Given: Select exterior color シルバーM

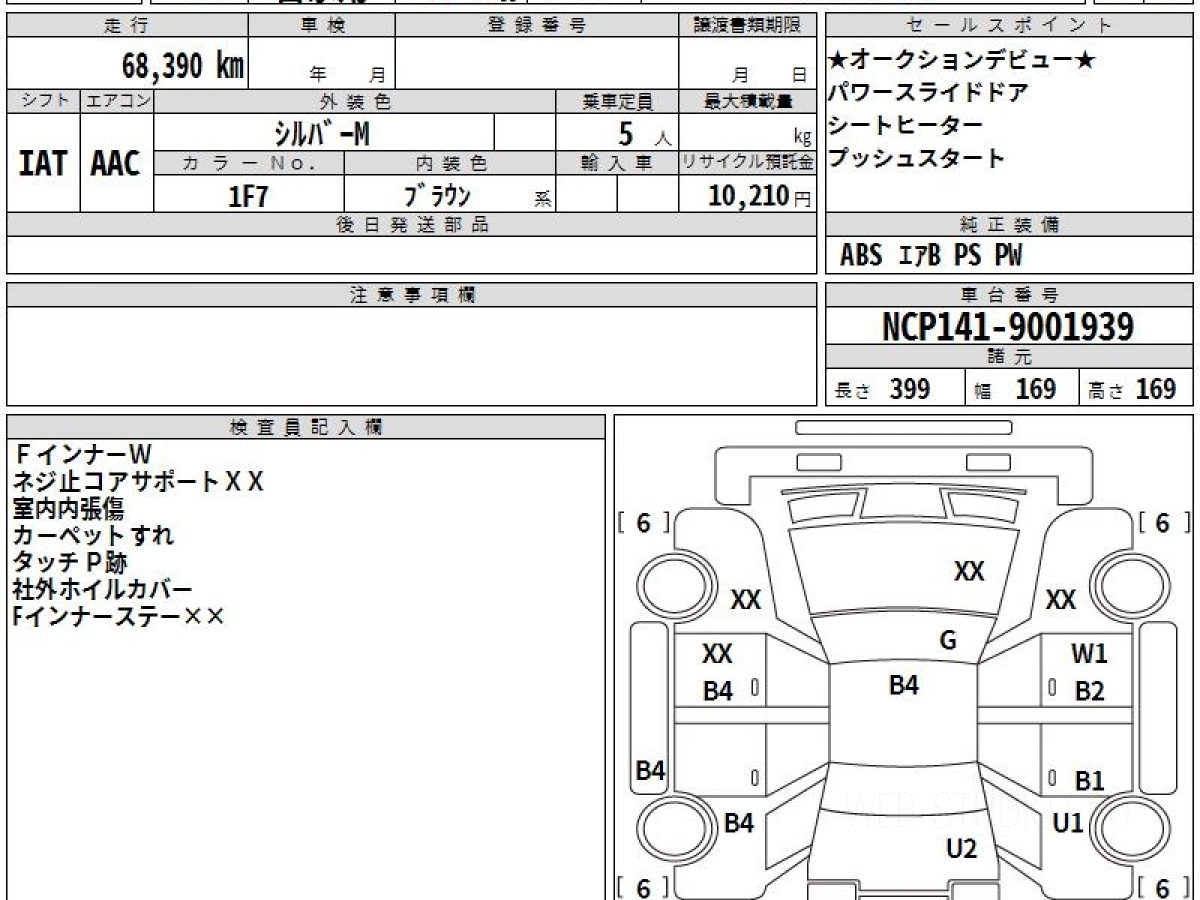Looking at the screenshot, I should tap(322, 132).
